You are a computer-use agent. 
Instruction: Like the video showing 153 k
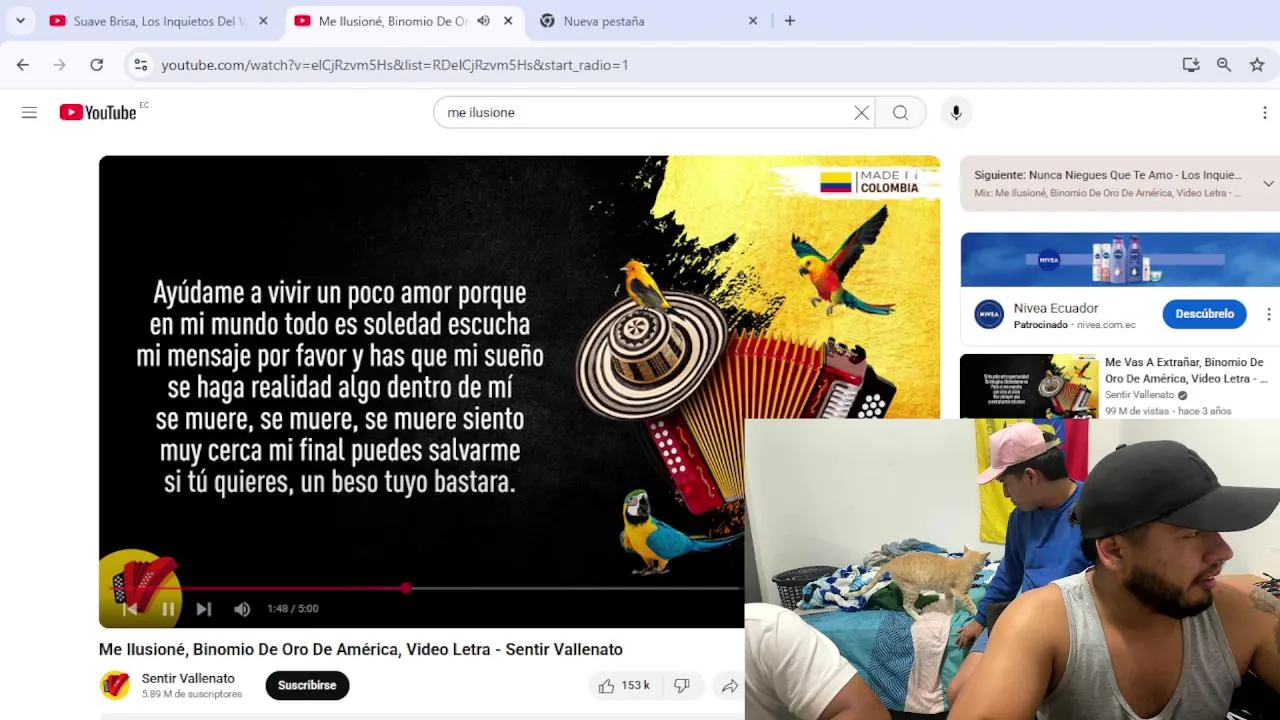pos(624,685)
